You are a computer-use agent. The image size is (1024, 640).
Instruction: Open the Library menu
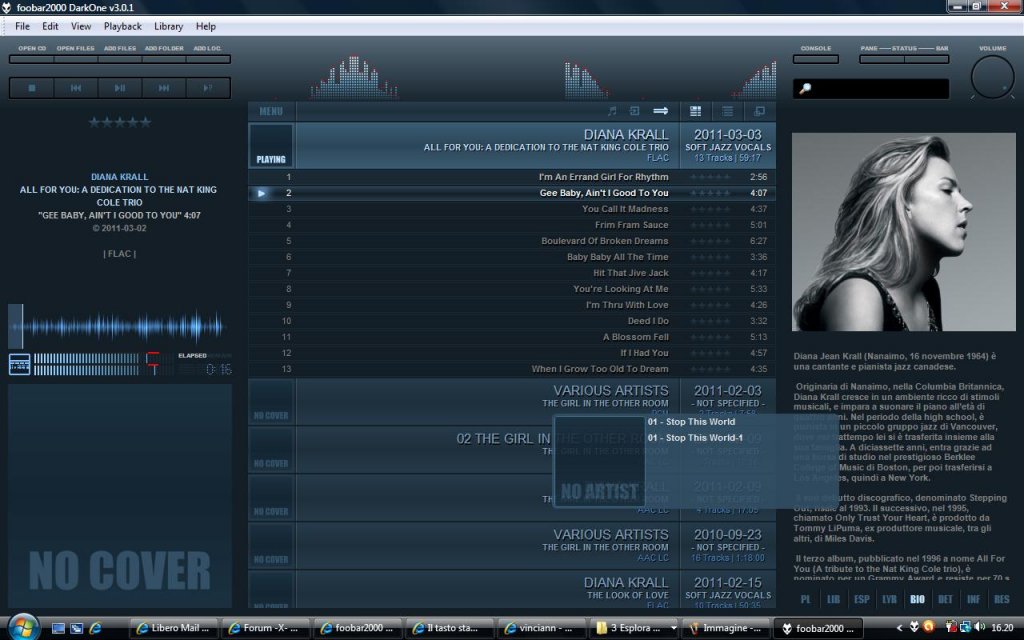[x=168, y=26]
